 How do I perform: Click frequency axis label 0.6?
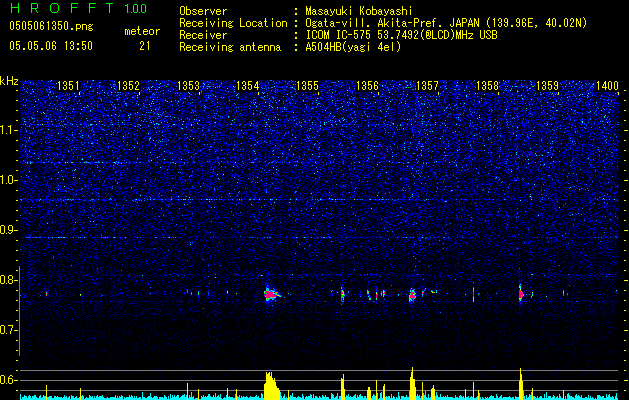[9, 380]
